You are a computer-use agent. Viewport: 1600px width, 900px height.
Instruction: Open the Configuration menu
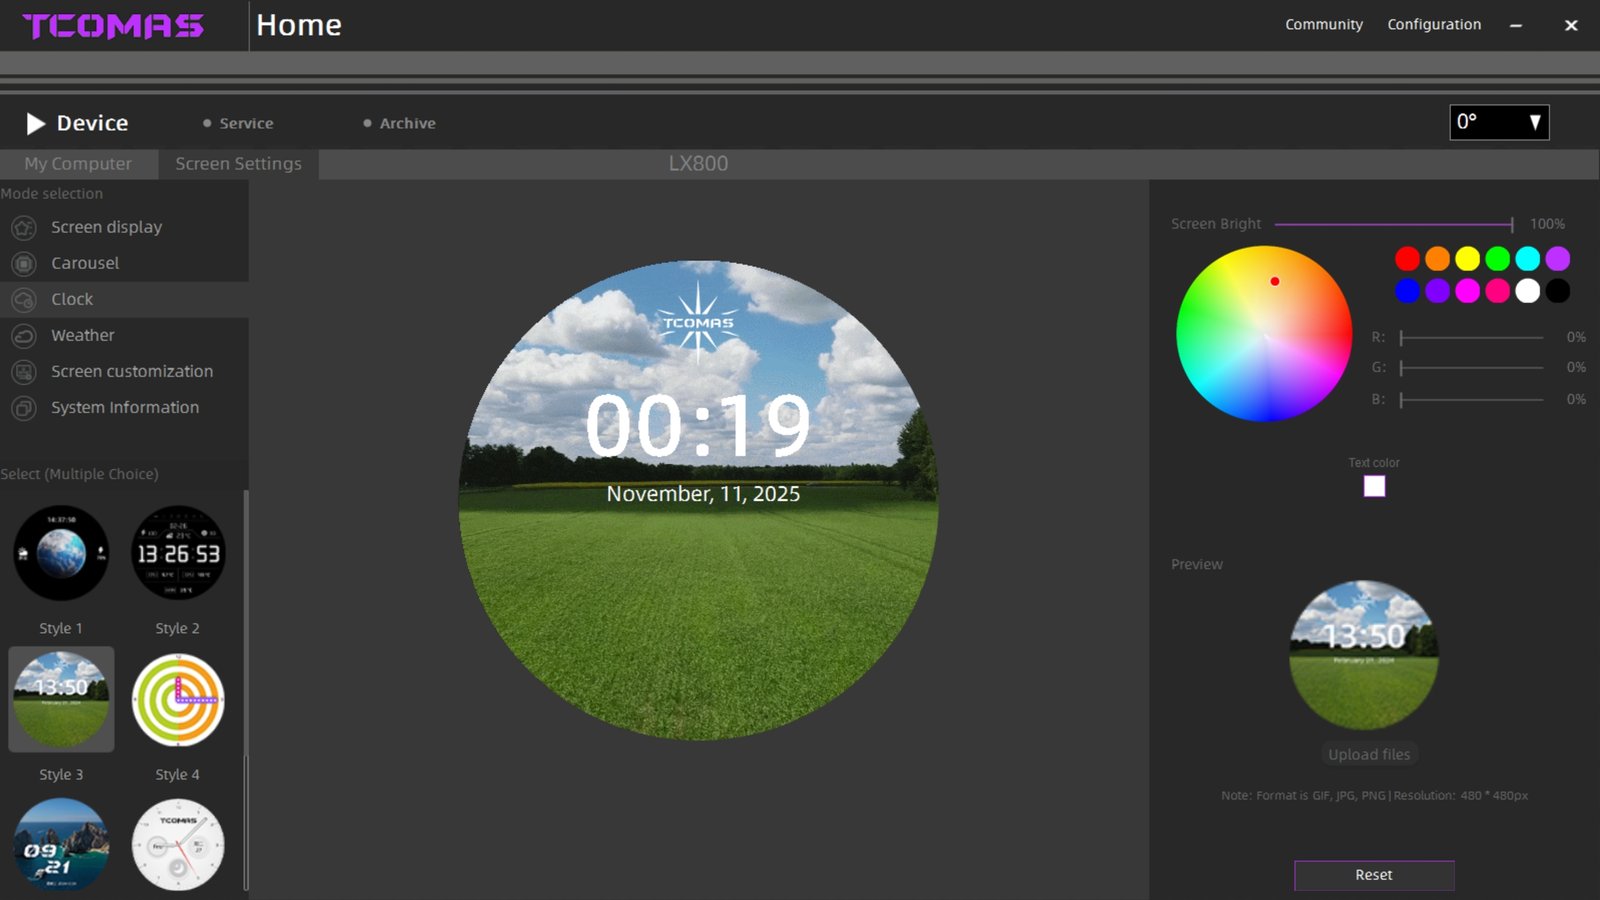point(1433,25)
